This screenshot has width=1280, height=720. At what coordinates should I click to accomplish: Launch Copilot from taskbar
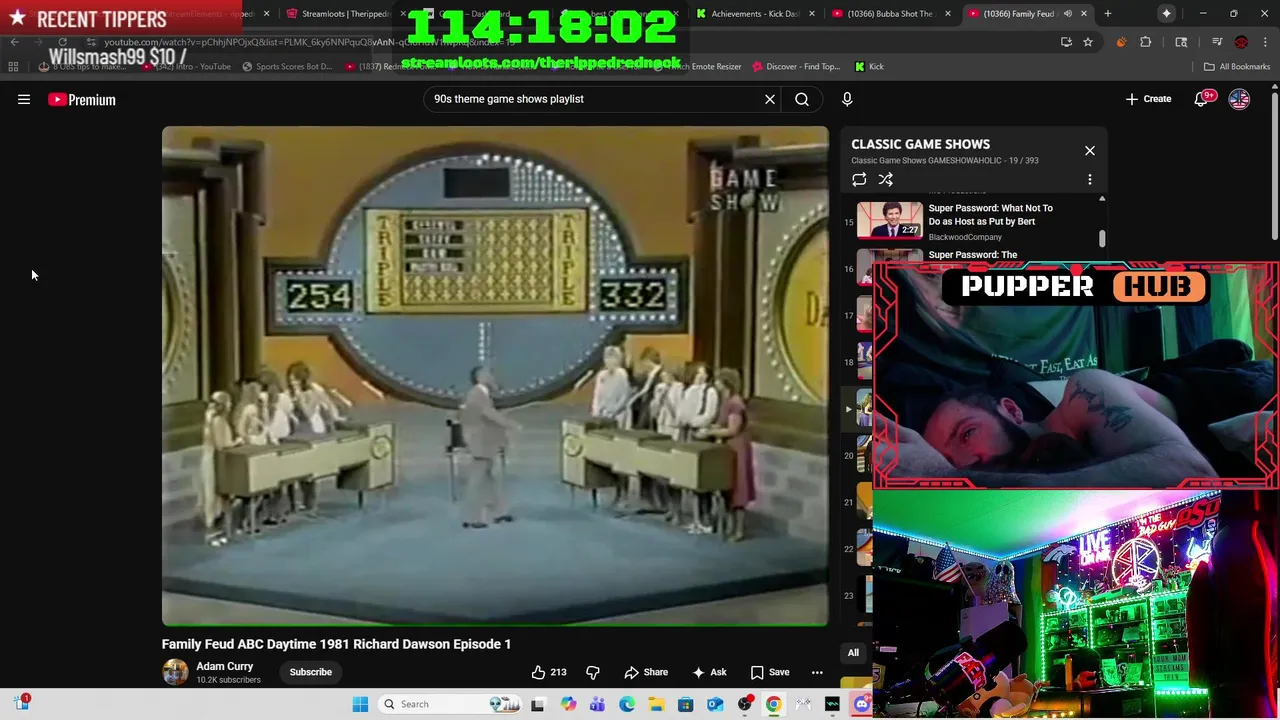coord(568,704)
